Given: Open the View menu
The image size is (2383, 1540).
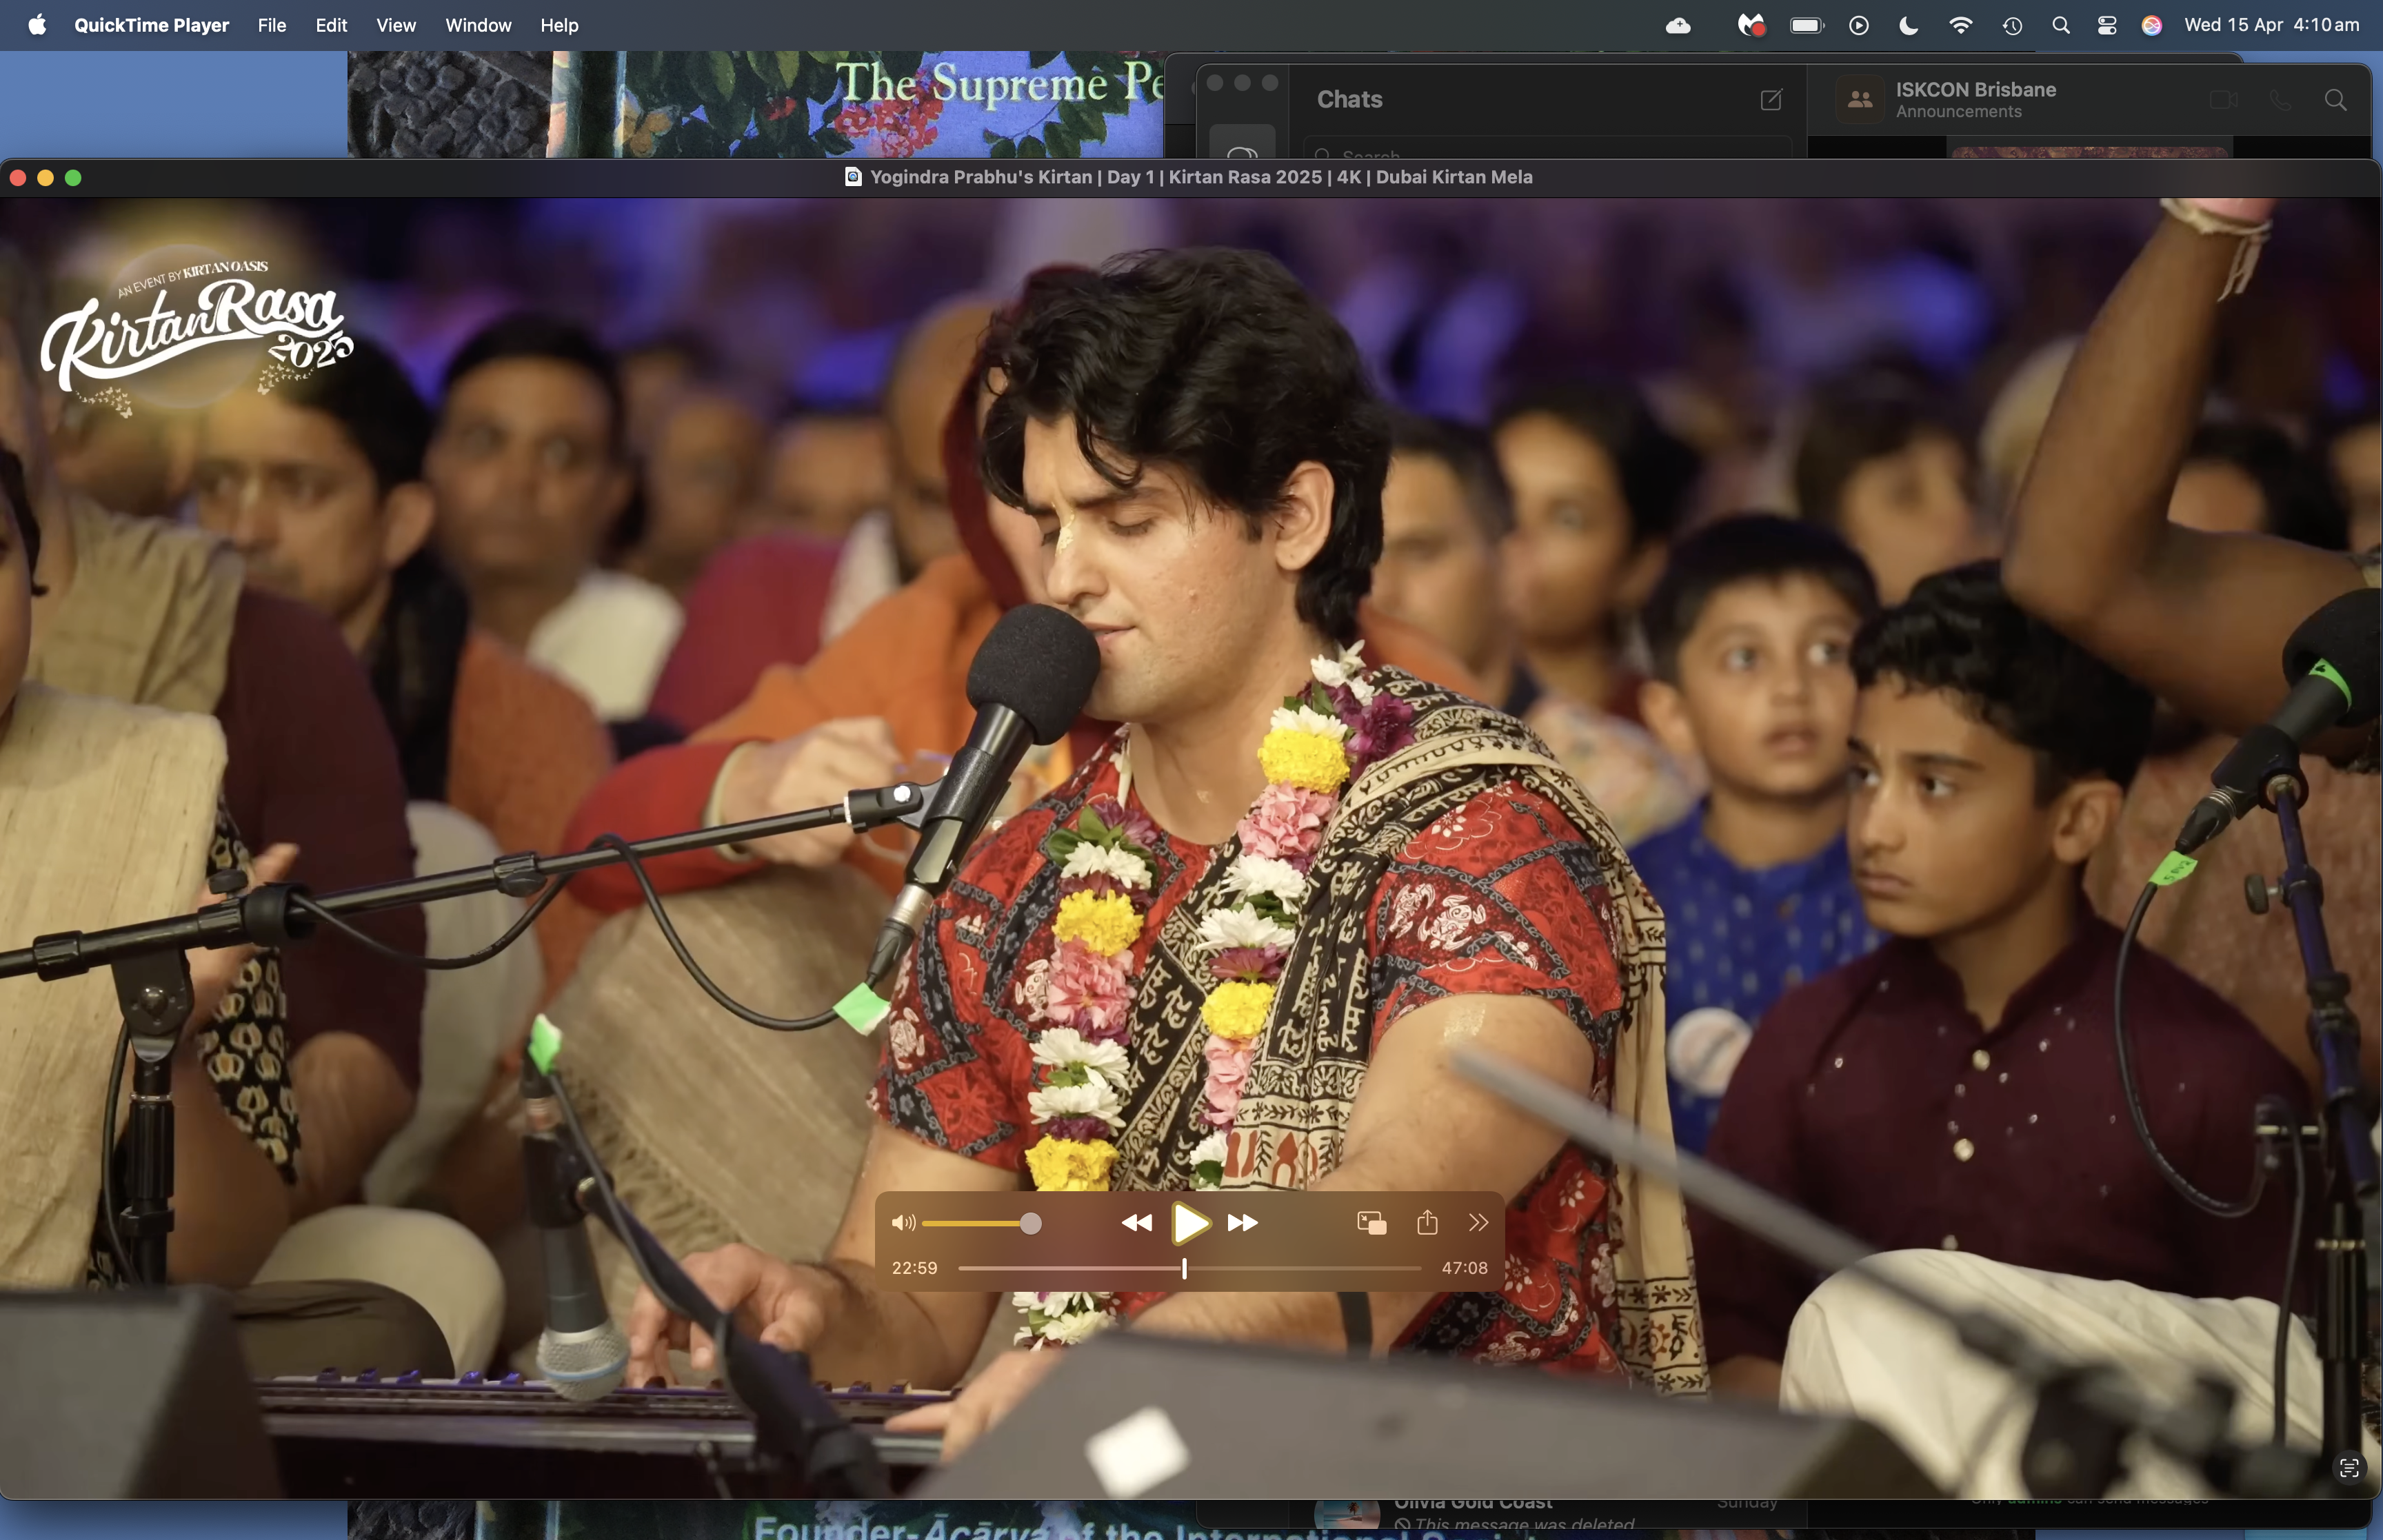Looking at the screenshot, I should pos(395,25).
